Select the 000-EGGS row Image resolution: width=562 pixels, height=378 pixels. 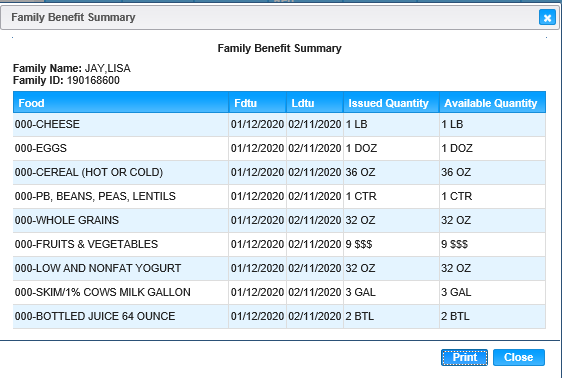coord(279,148)
